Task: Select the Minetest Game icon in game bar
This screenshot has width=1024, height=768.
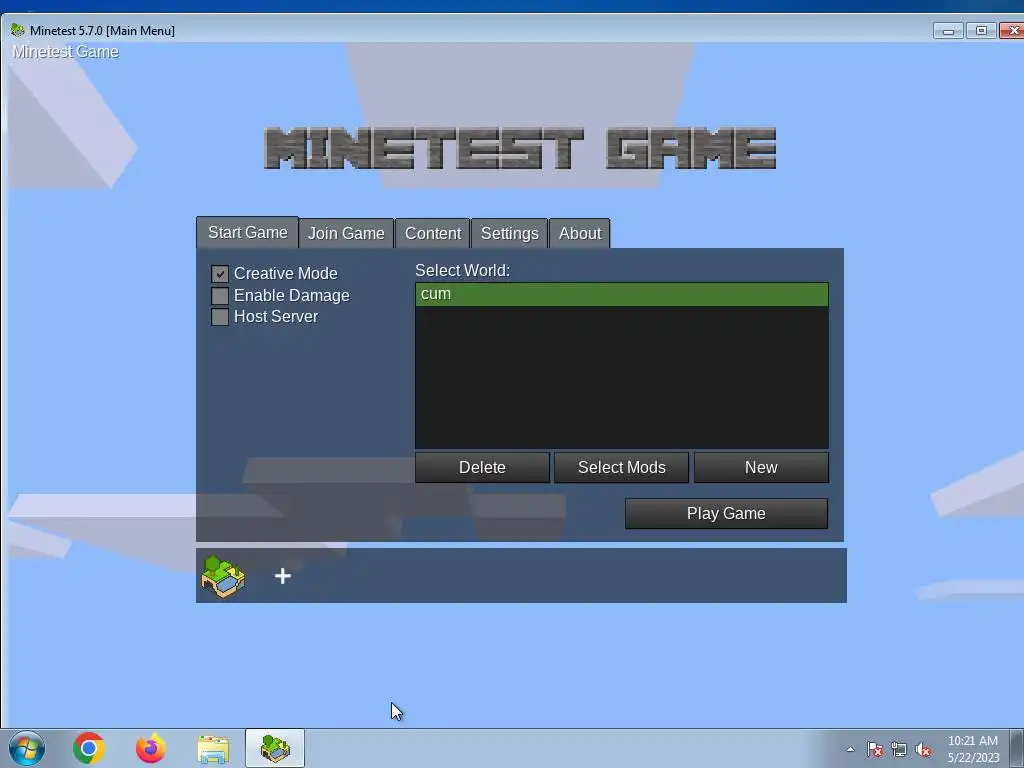Action: pyautogui.click(x=223, y=577)
